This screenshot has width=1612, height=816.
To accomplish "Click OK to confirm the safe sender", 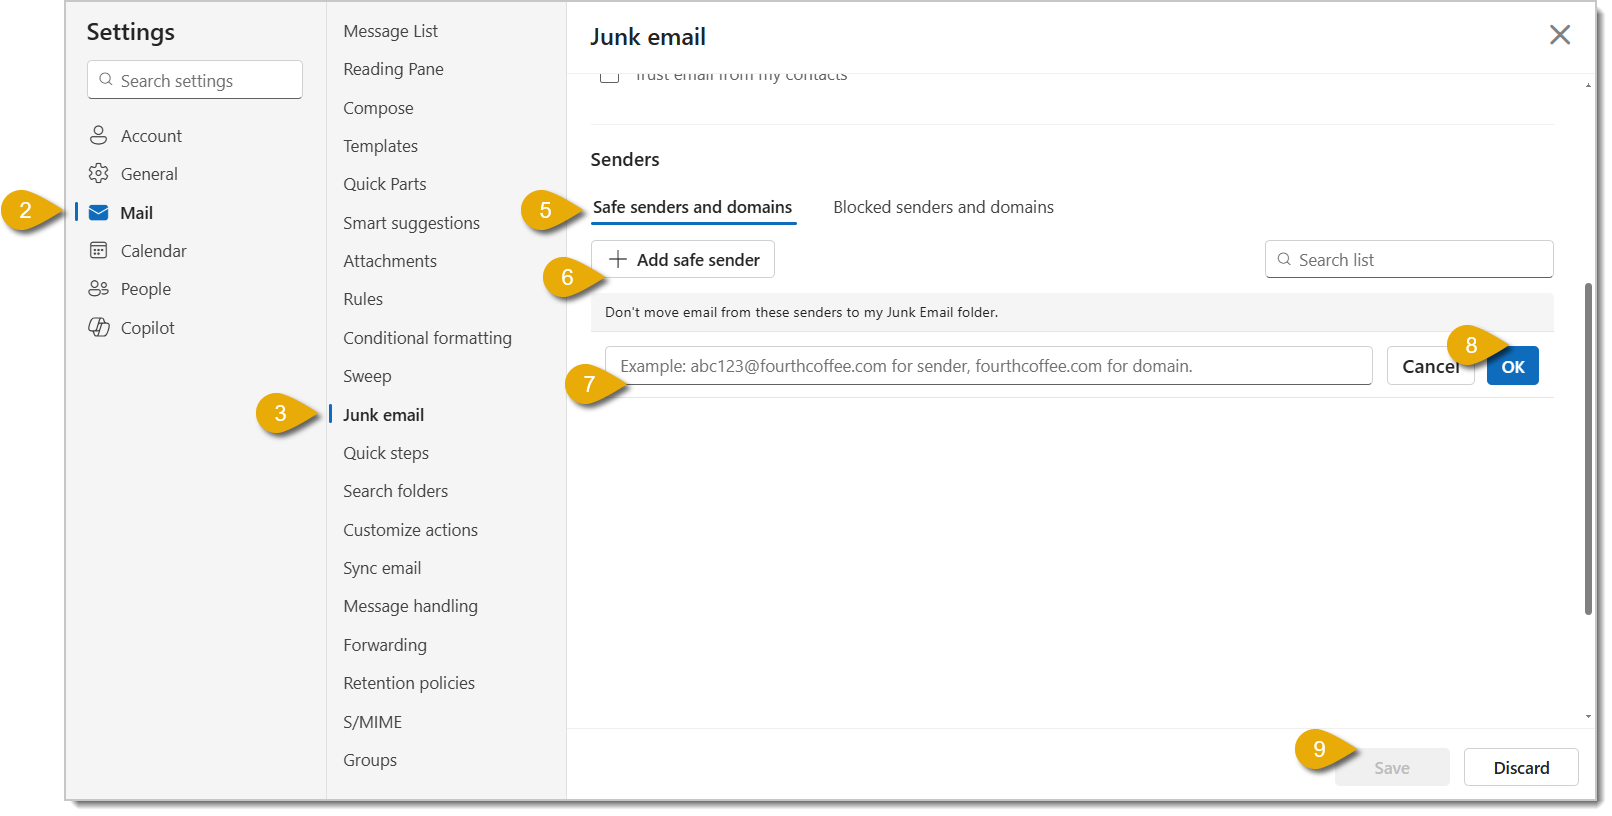I will 1513,366.
